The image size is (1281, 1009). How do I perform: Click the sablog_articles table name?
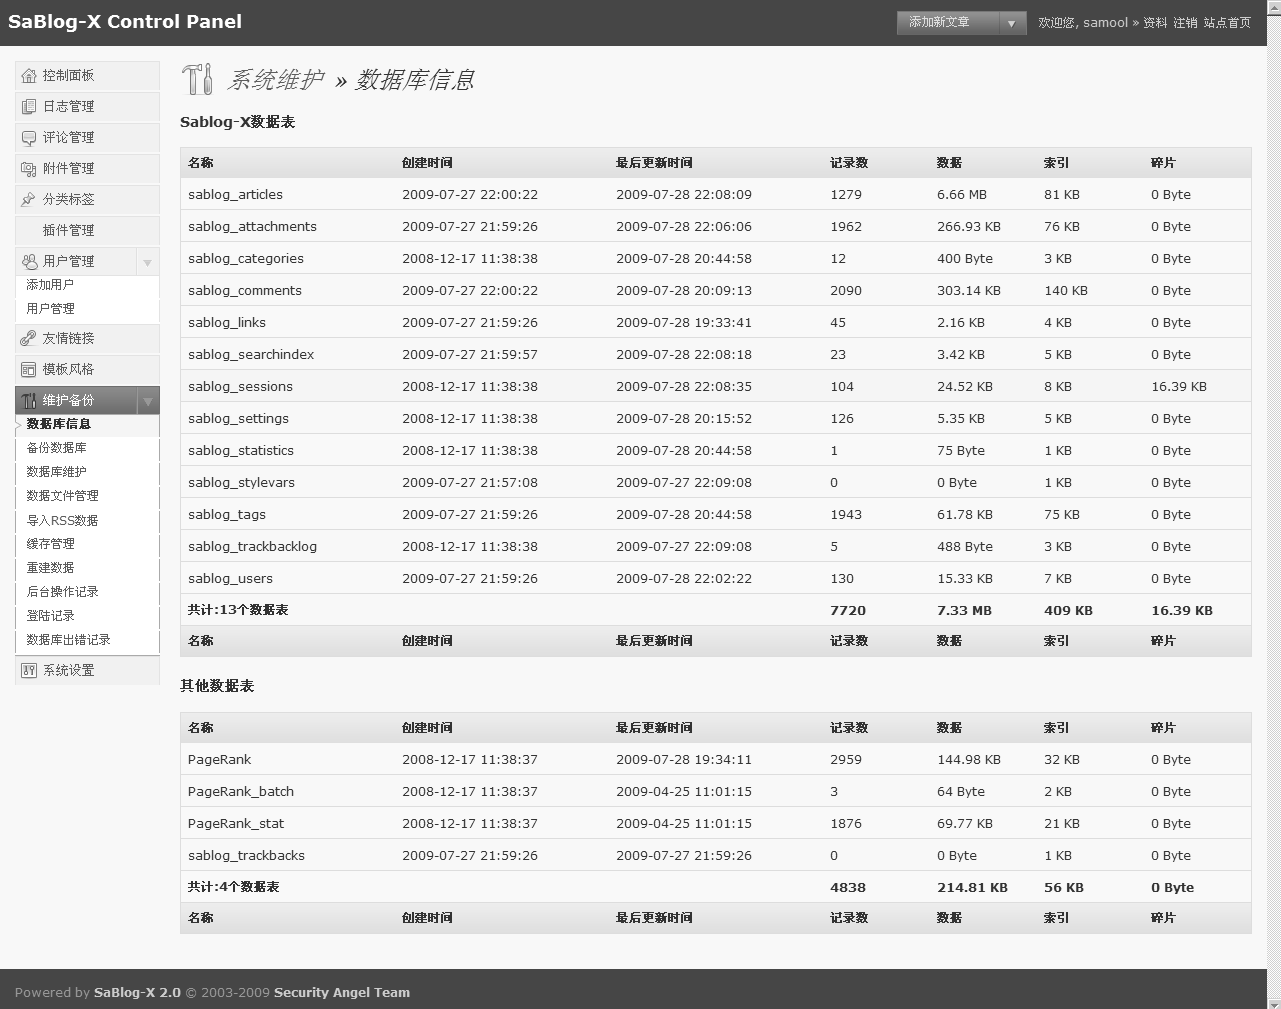coord(235,195)
